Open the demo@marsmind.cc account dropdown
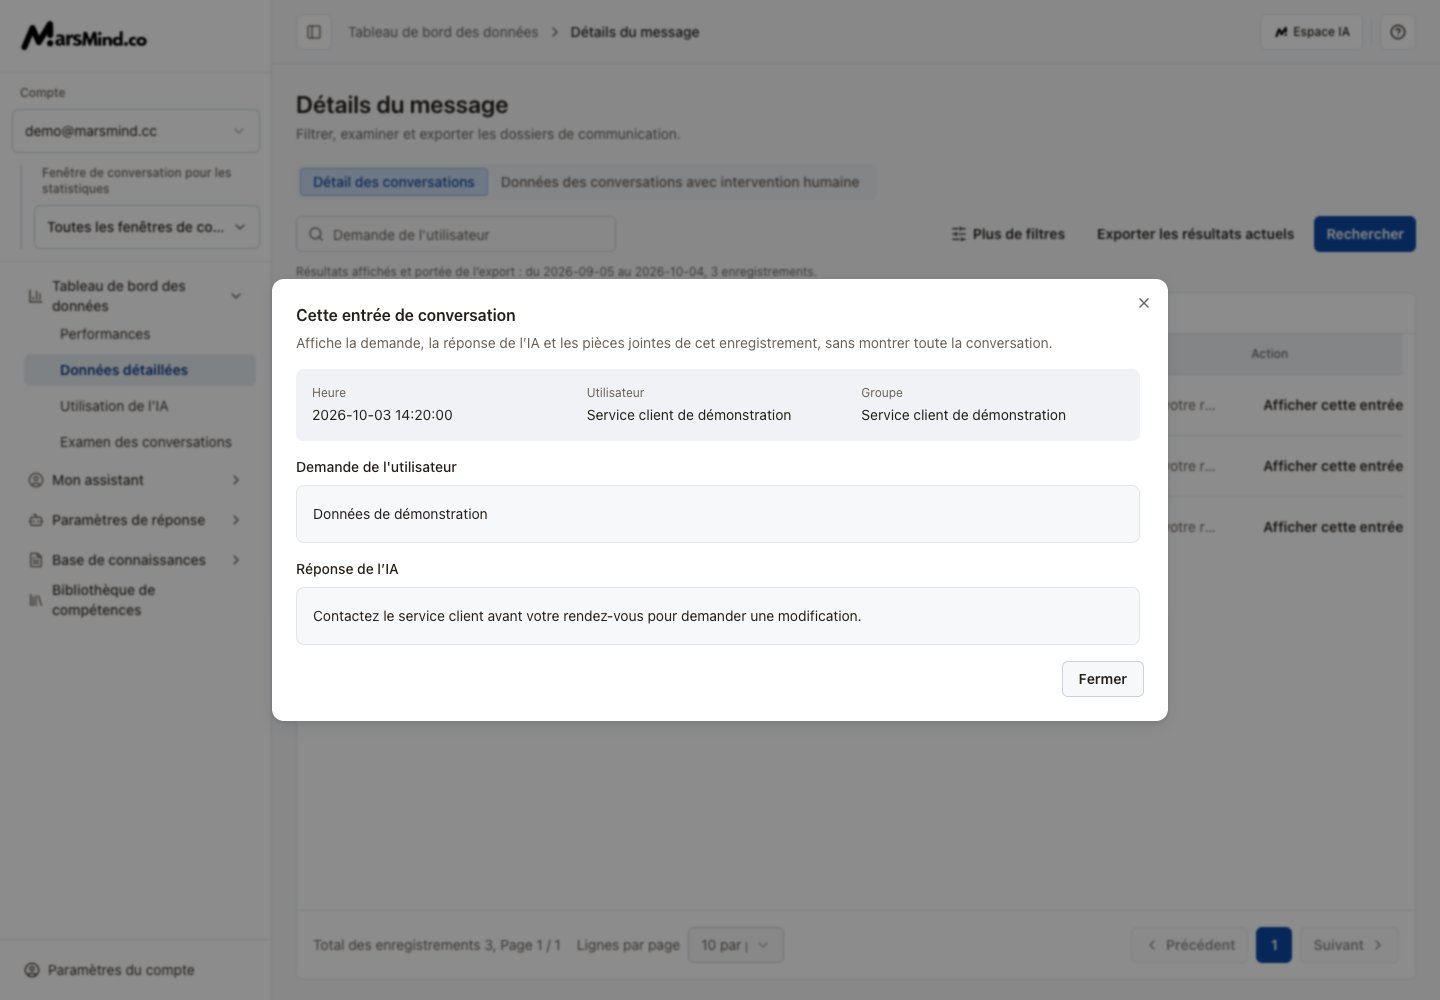The image size is (1440, 1000). tap(136, 131)
